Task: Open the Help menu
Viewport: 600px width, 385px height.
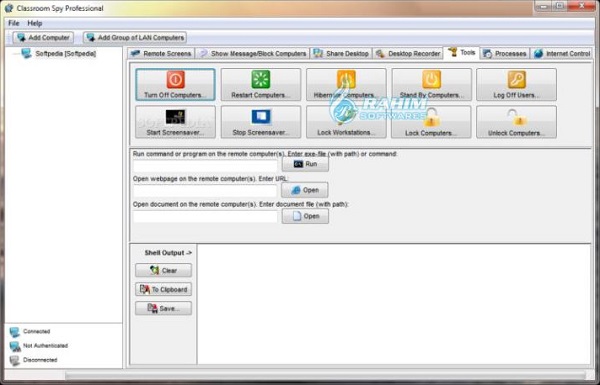Action: pyautogui.click(x=34, y=23)
